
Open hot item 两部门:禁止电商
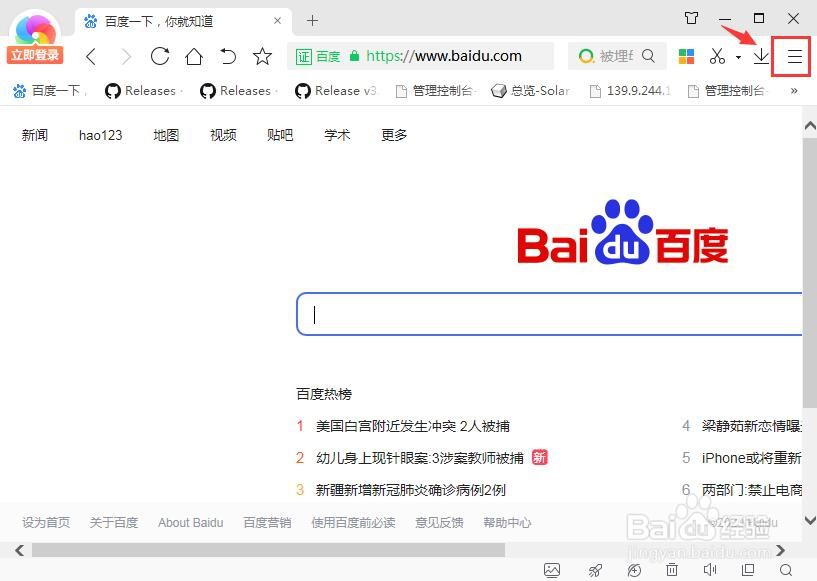coord(751,490)
